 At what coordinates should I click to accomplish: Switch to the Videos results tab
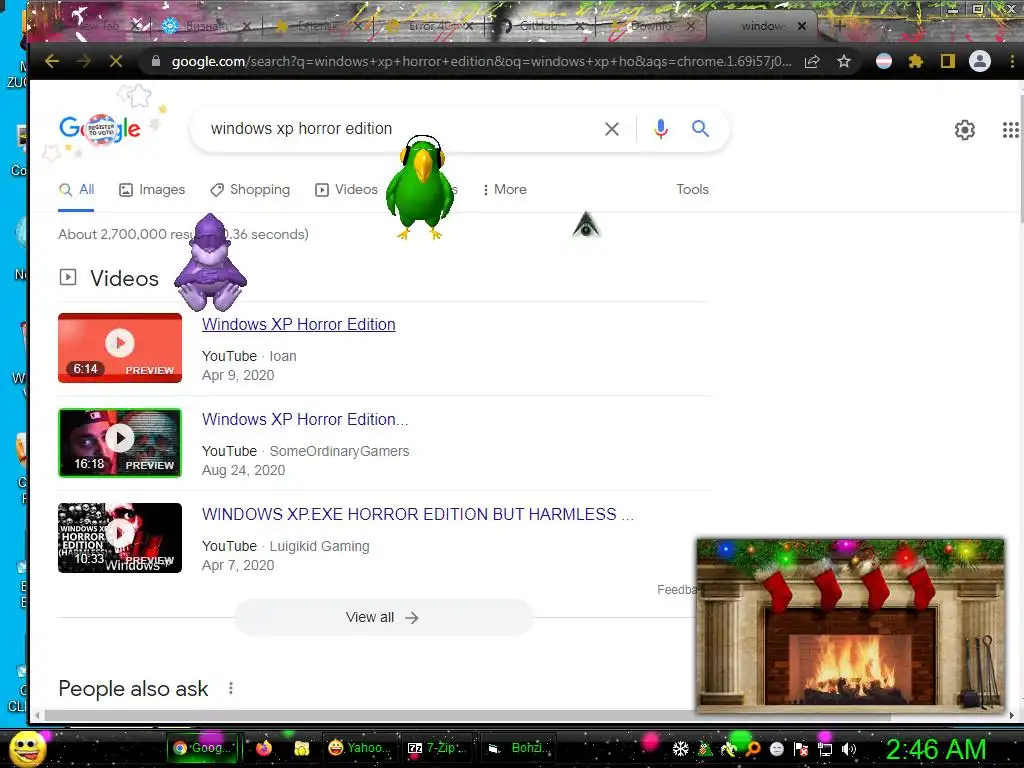(x=346, y=189)
